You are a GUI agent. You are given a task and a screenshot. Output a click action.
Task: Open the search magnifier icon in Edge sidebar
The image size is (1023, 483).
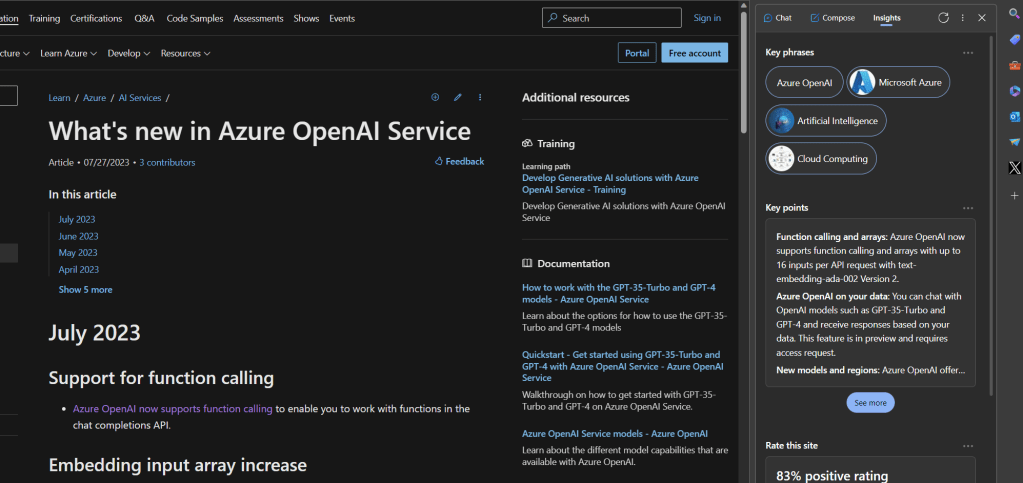pyautogui.click(x=1014, y=13)
